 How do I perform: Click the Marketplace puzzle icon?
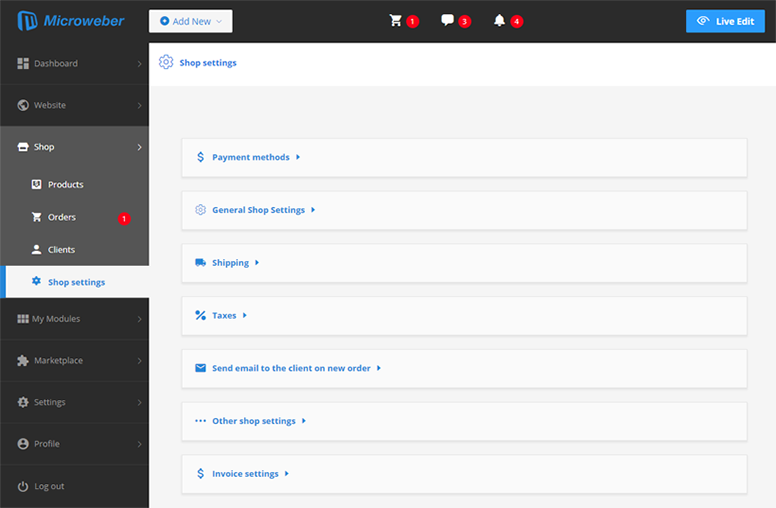pos(23,360)
